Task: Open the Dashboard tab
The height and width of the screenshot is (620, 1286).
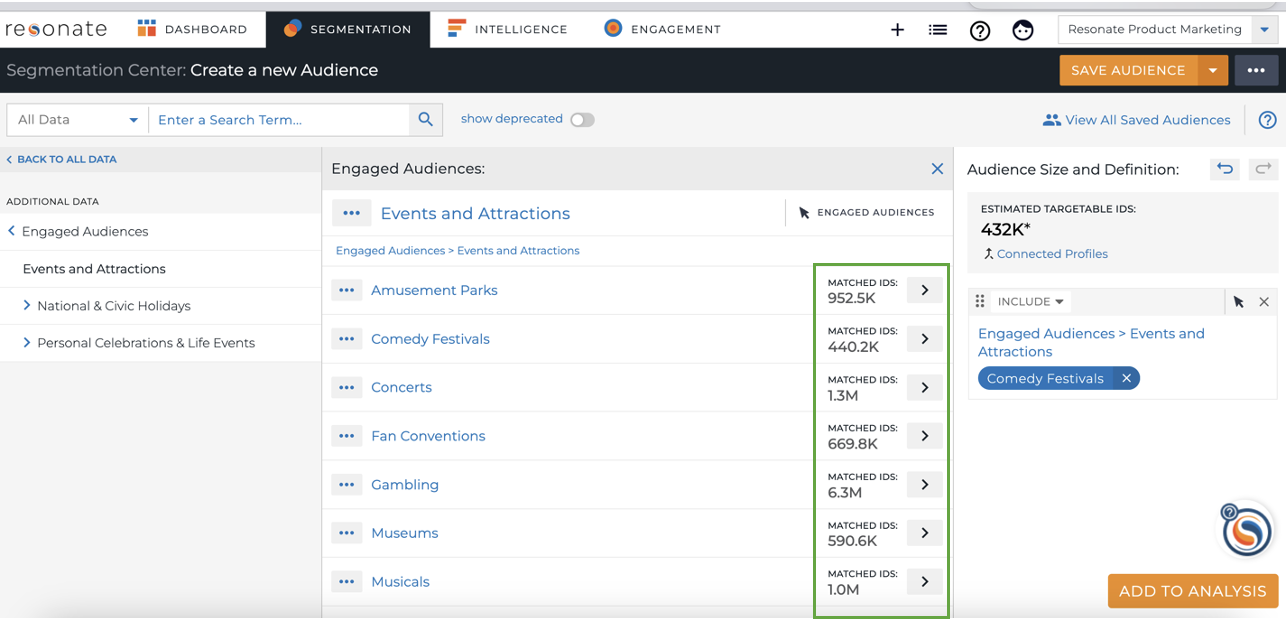Action: coord(192,29)
